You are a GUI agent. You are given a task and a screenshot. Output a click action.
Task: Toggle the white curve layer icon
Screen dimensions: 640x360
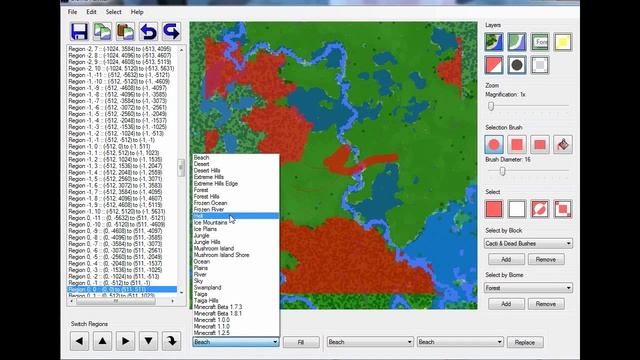click(x=517, y=42)
